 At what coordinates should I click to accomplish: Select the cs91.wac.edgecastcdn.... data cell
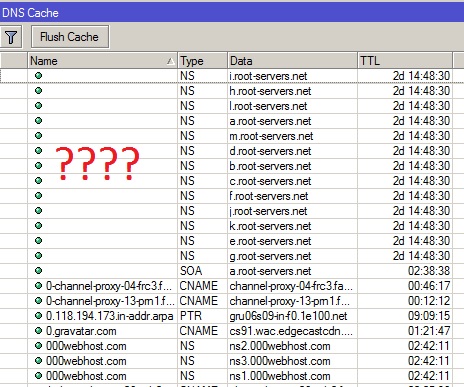click(291, 331)
